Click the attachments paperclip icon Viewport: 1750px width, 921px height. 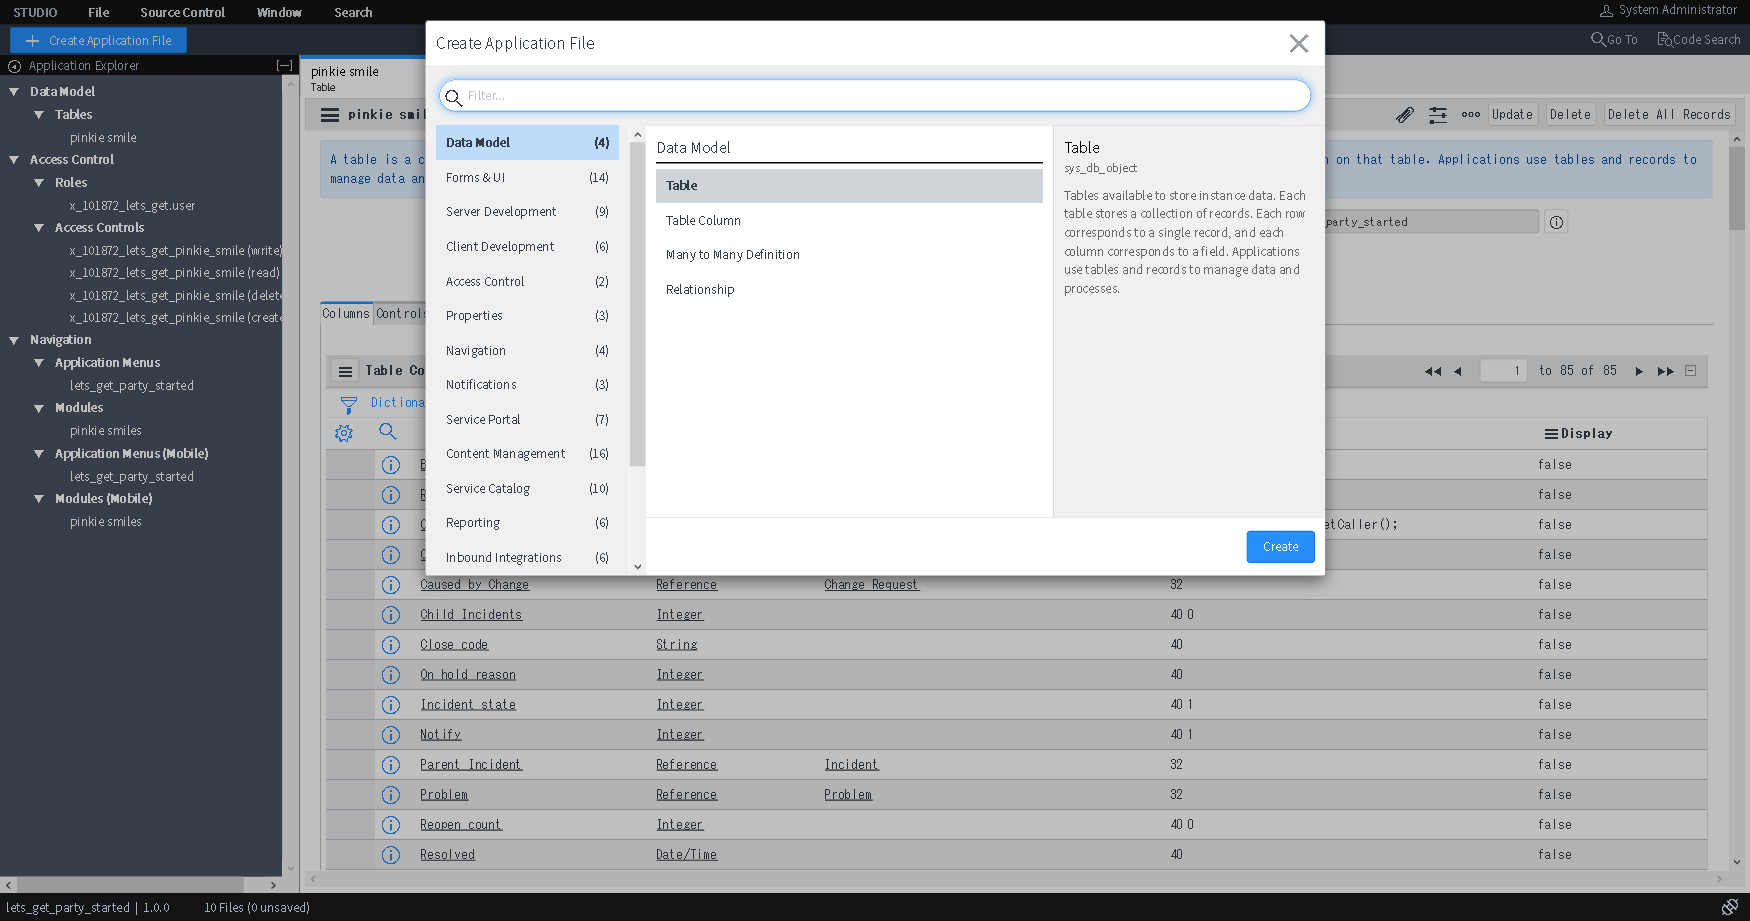pos(1404,114)
